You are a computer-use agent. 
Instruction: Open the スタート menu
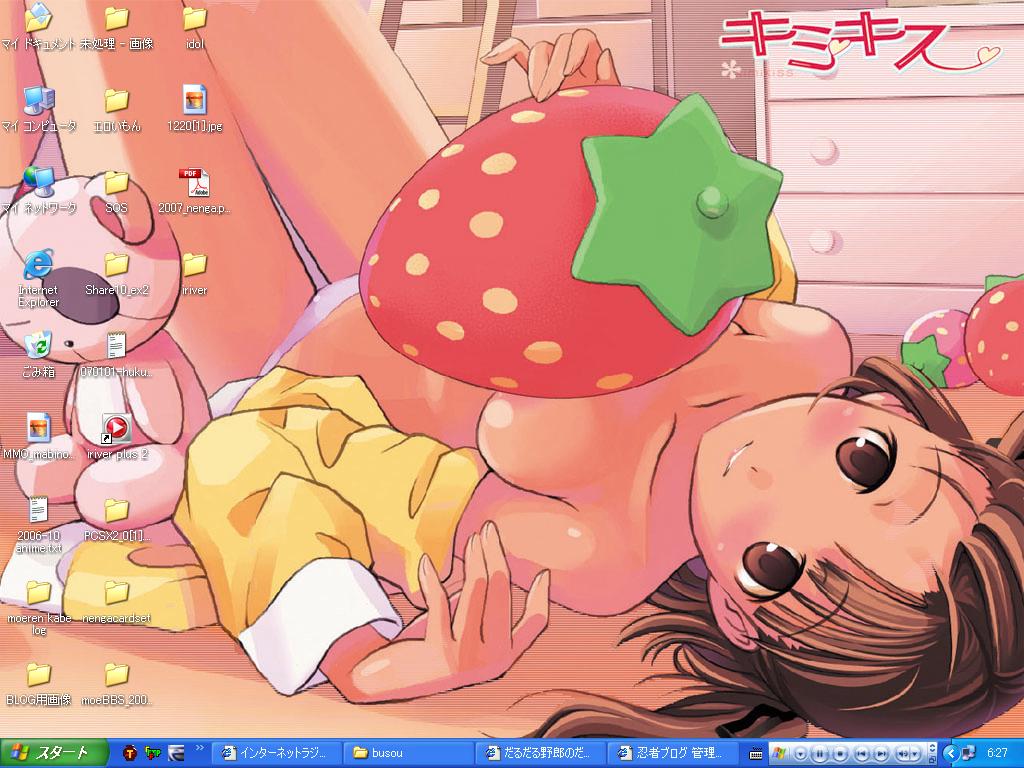pyautogui.click(x=54, y=753)
